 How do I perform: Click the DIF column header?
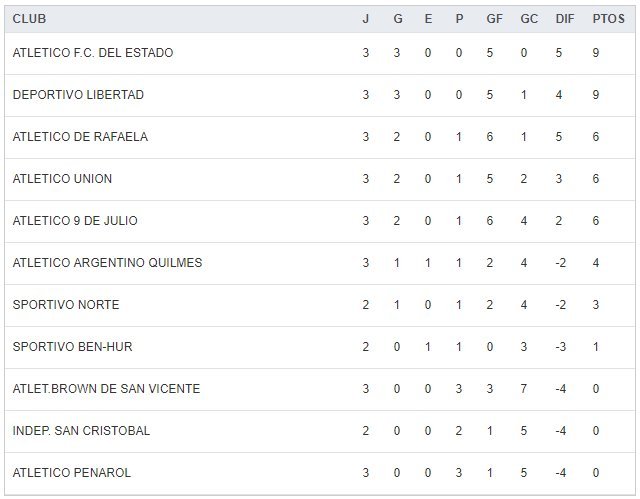click(x=564, y=19)
